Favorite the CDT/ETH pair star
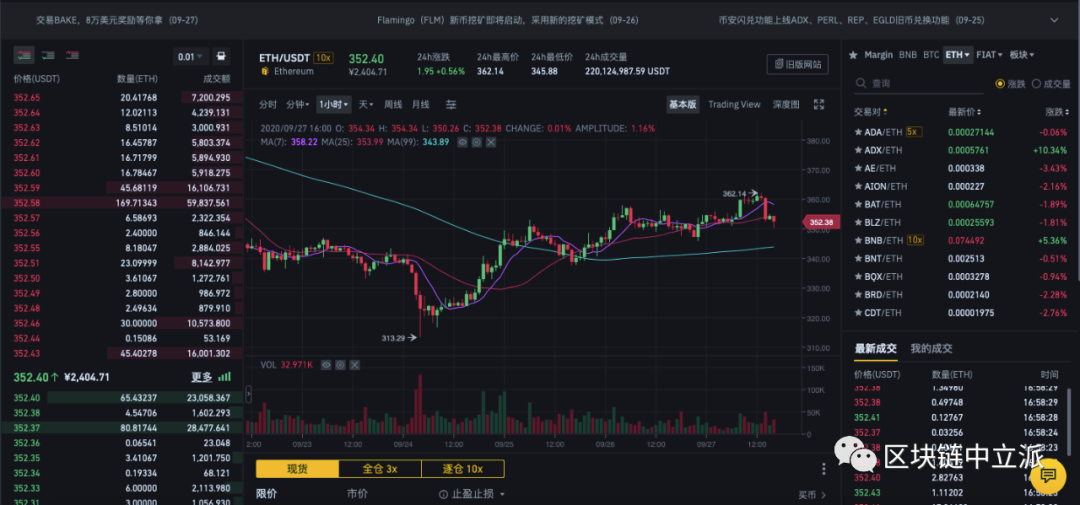 (x=858, y=313)
